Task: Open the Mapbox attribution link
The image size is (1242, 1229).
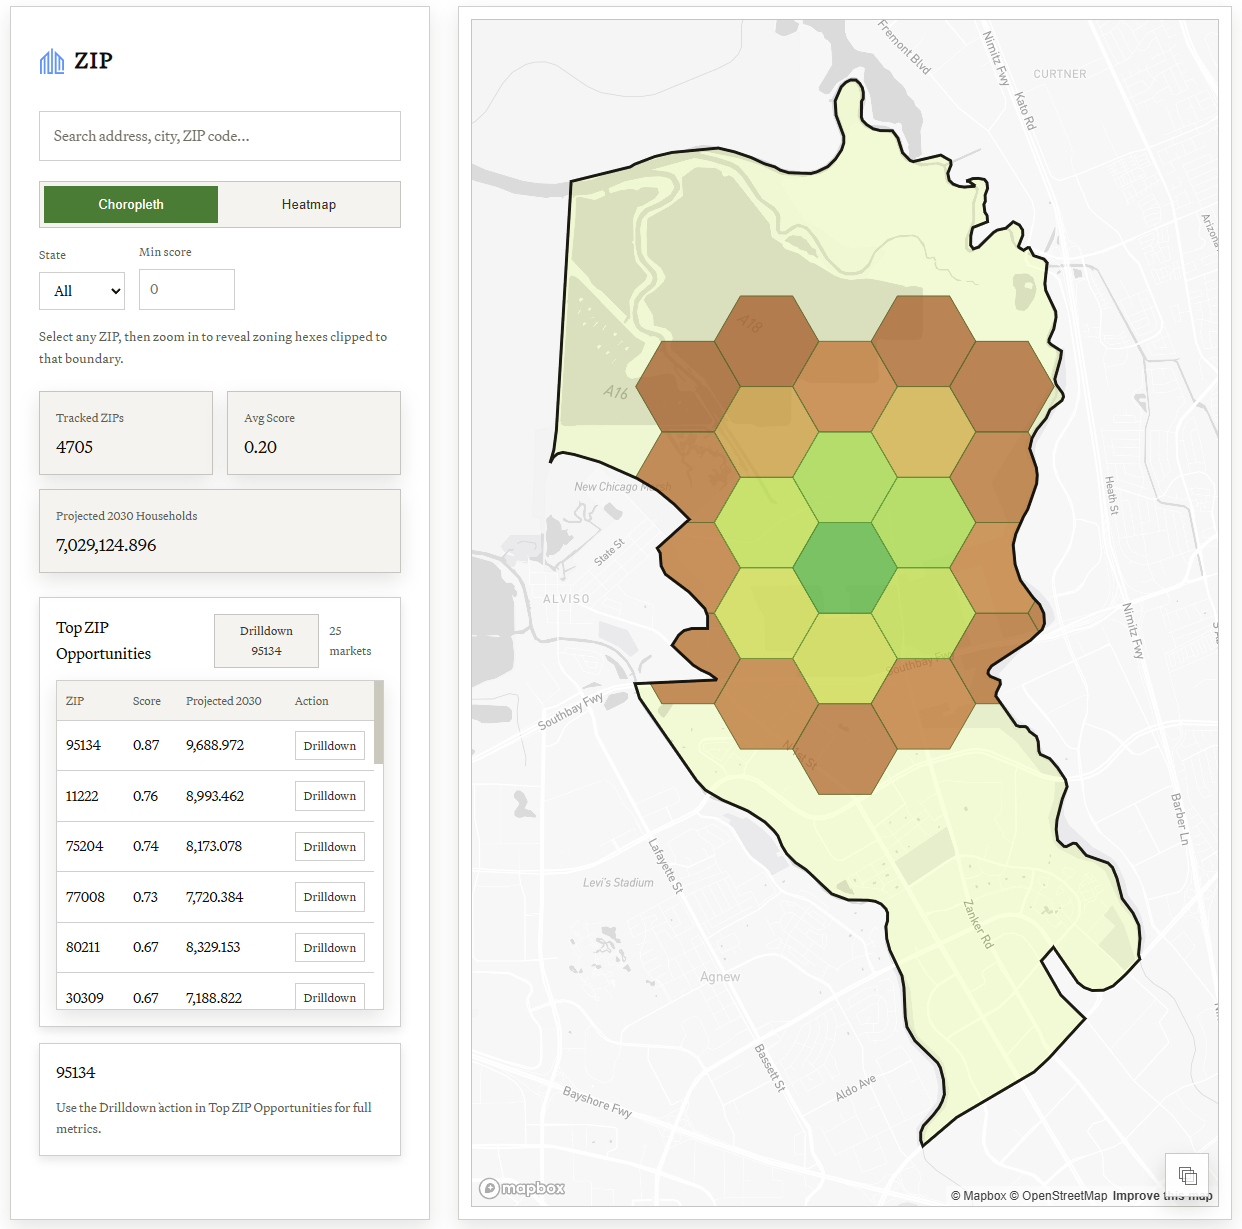Action: pyautogui.click(x=978, y=1196)
